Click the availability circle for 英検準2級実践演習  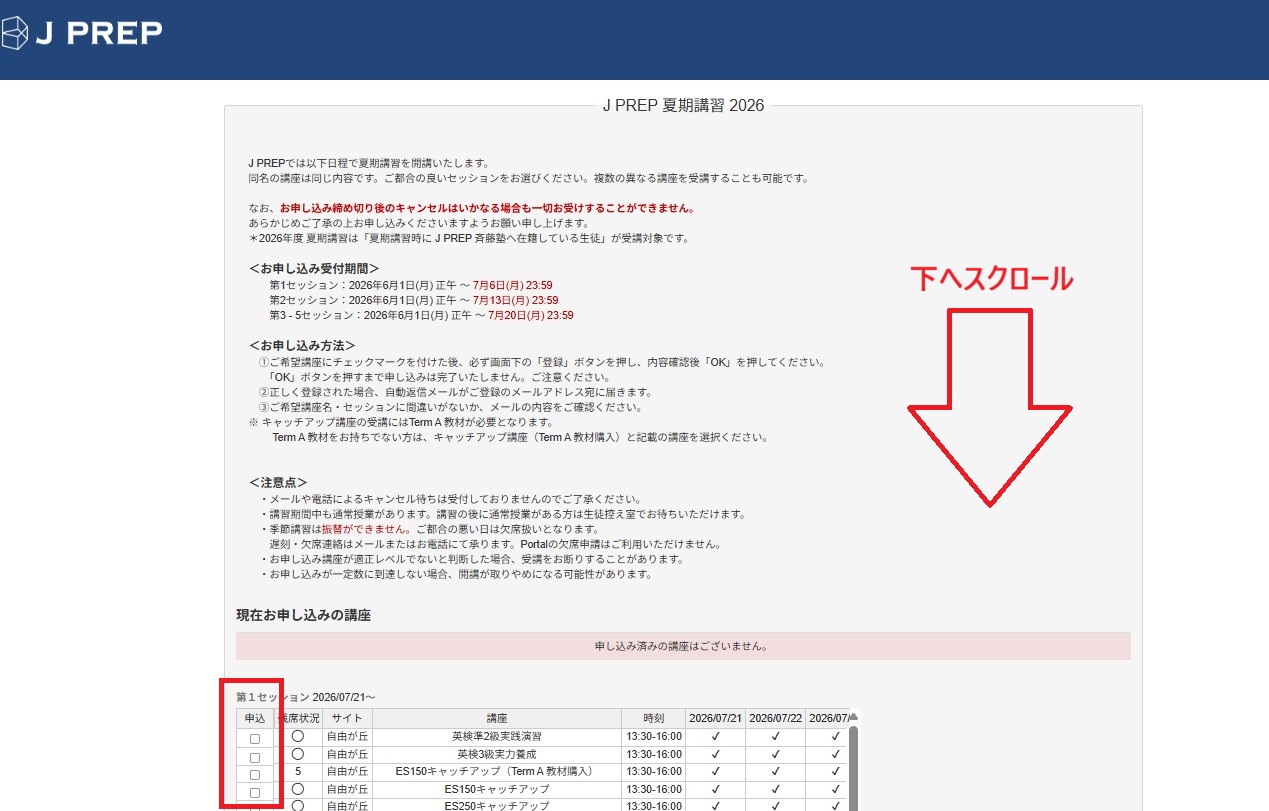tap(298, 737)
